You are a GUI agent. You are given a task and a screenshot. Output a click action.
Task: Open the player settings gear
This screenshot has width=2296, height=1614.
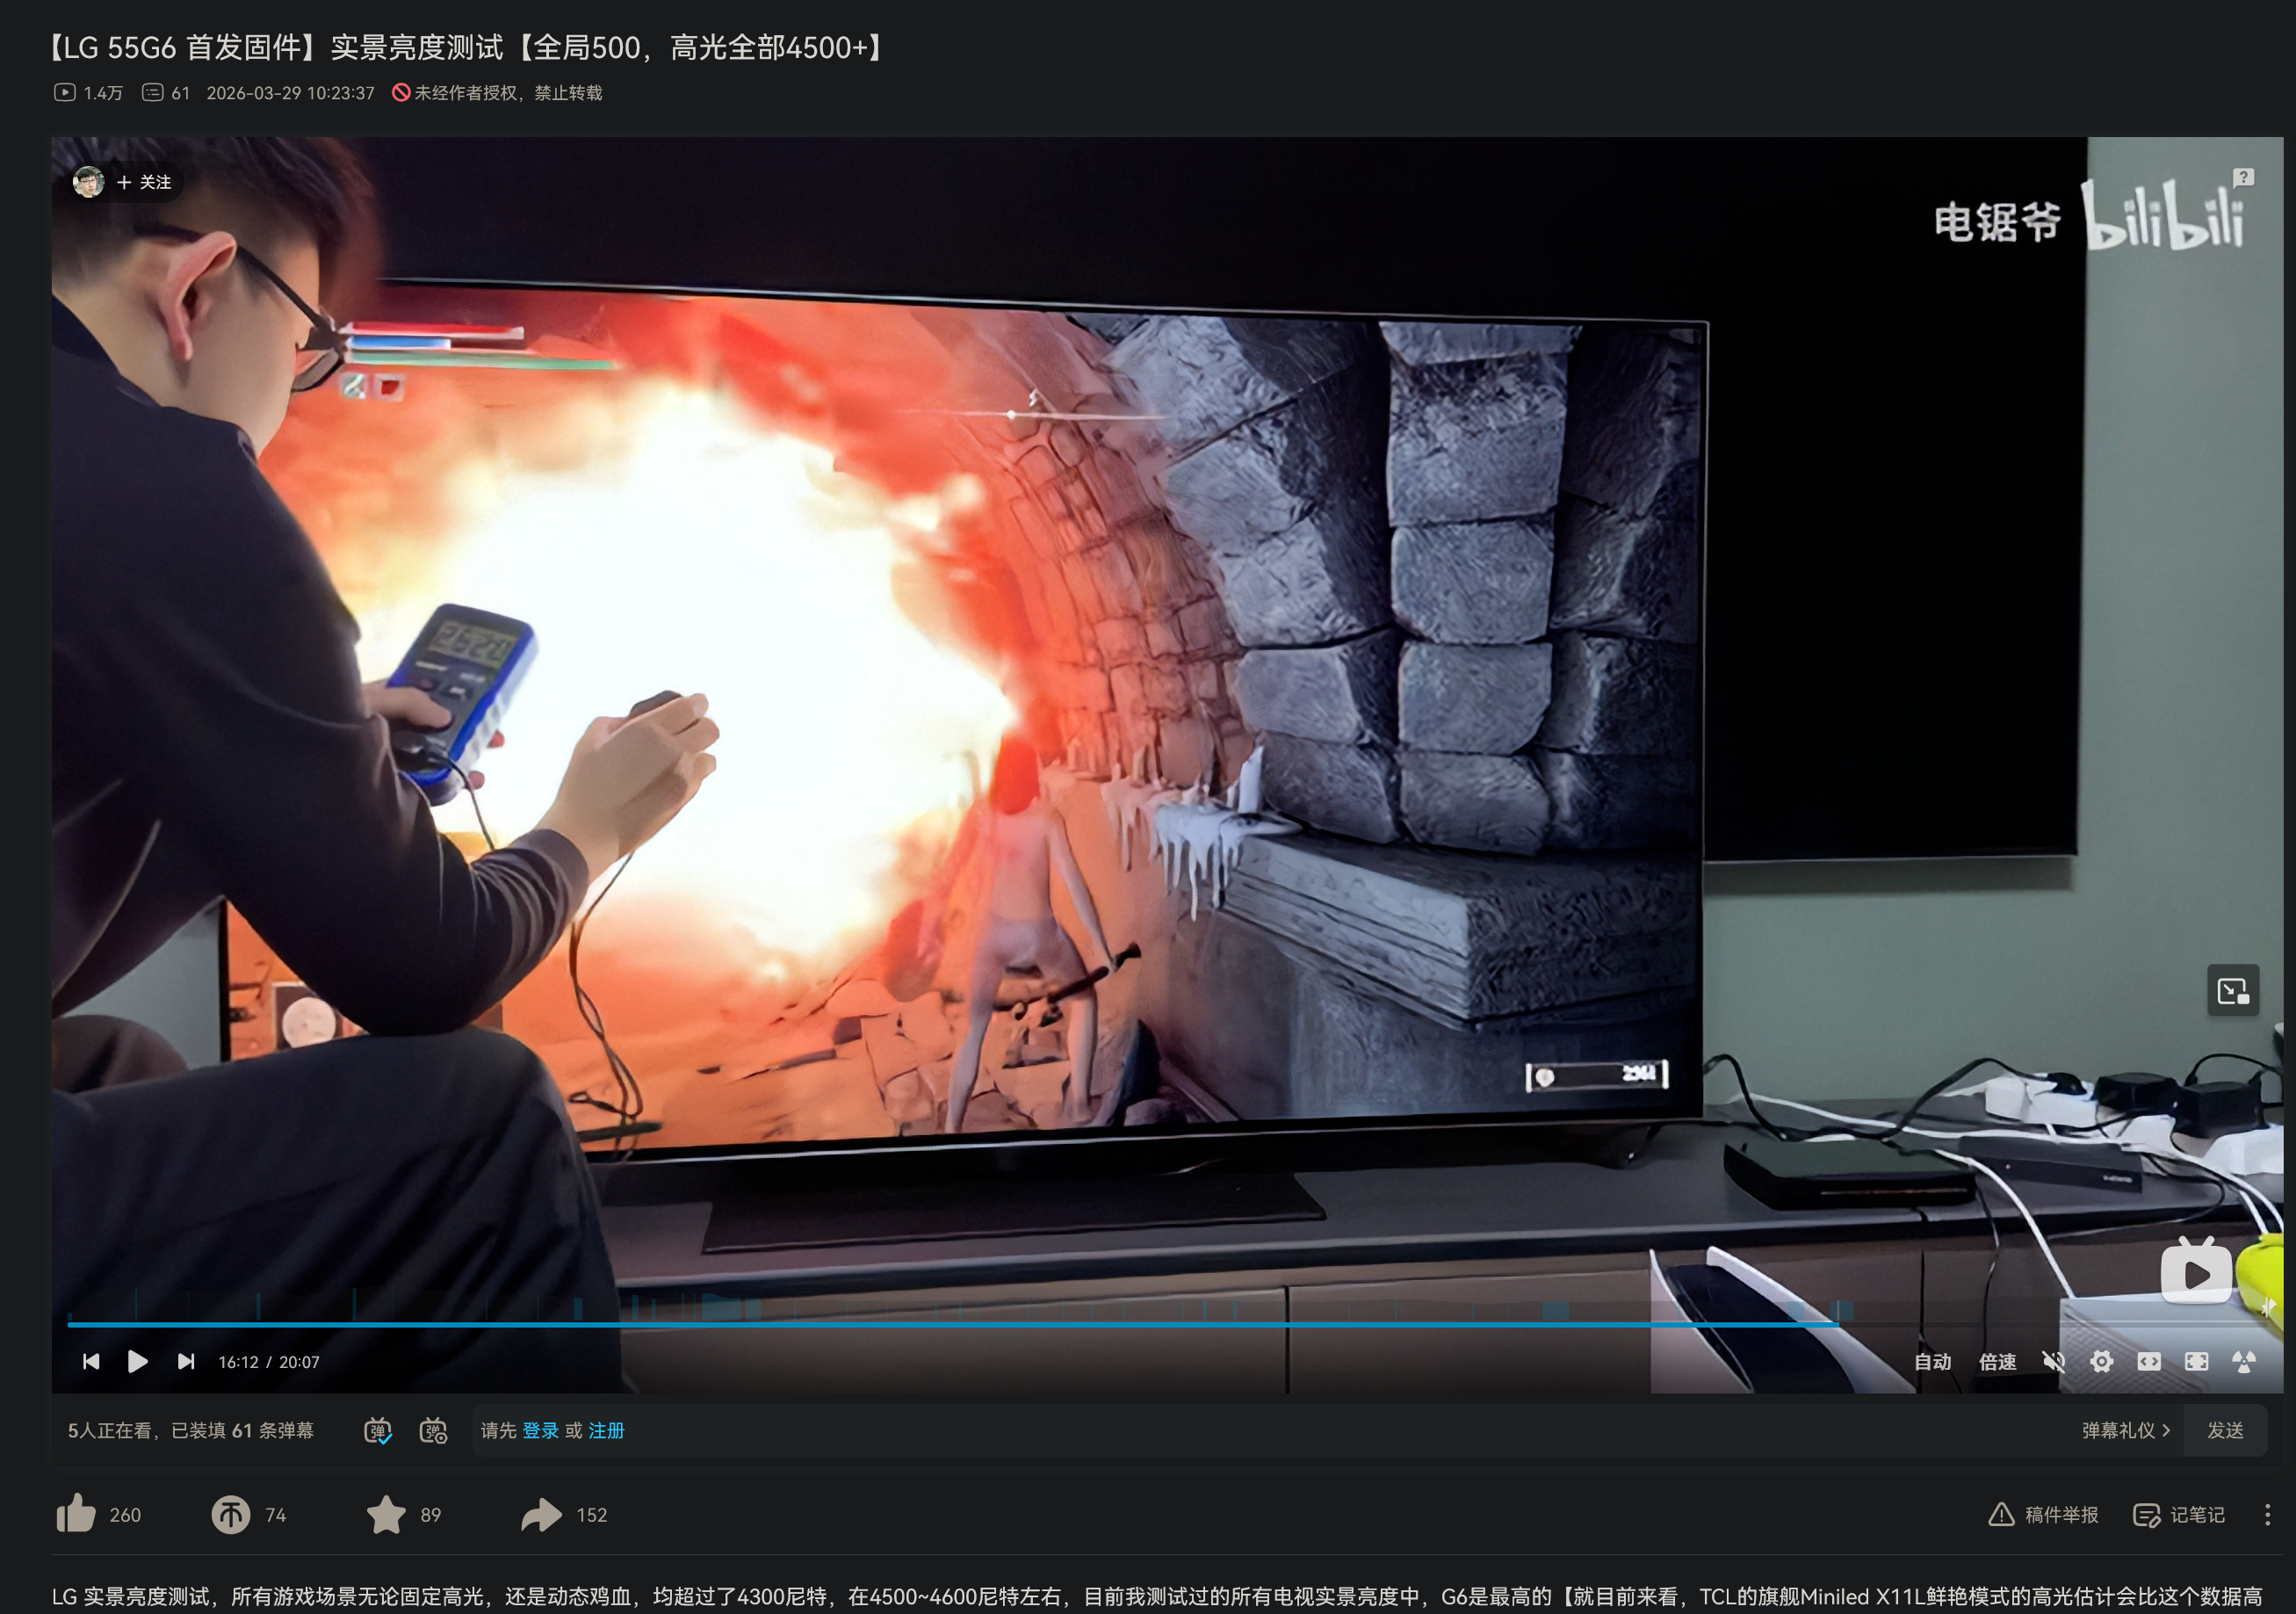point(2101,1362)
